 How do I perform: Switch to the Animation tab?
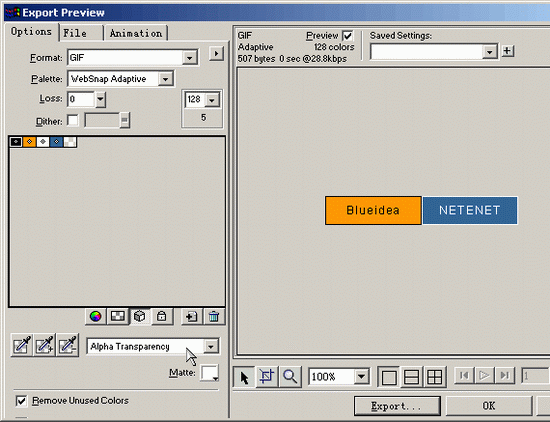136,33
